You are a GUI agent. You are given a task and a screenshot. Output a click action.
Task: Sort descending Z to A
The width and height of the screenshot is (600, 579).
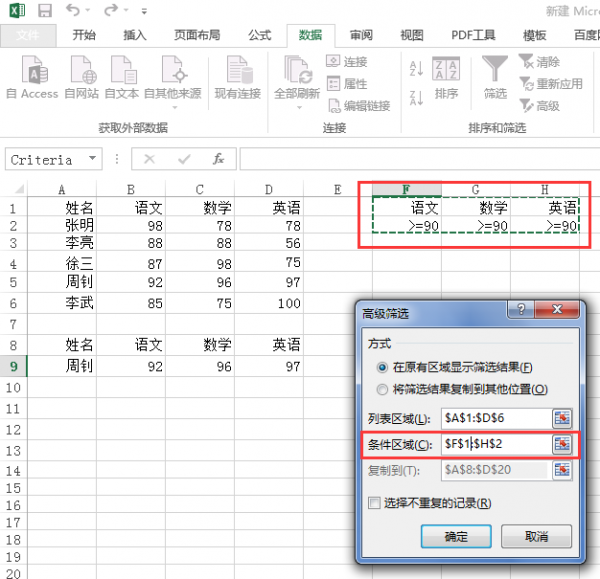pos(416,98)
